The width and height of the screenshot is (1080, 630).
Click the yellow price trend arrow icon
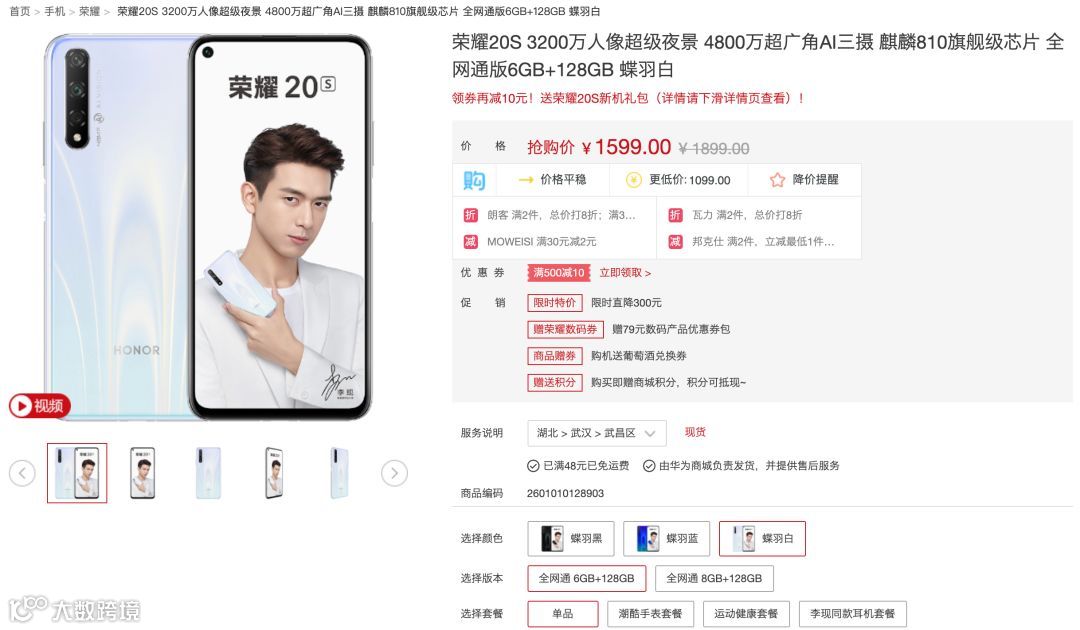click(x=526, y=180)
